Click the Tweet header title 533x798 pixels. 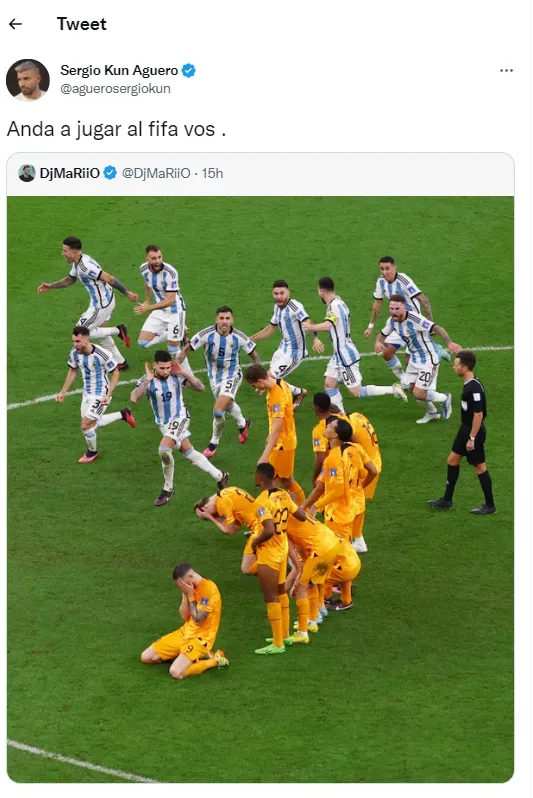[81, 24]
